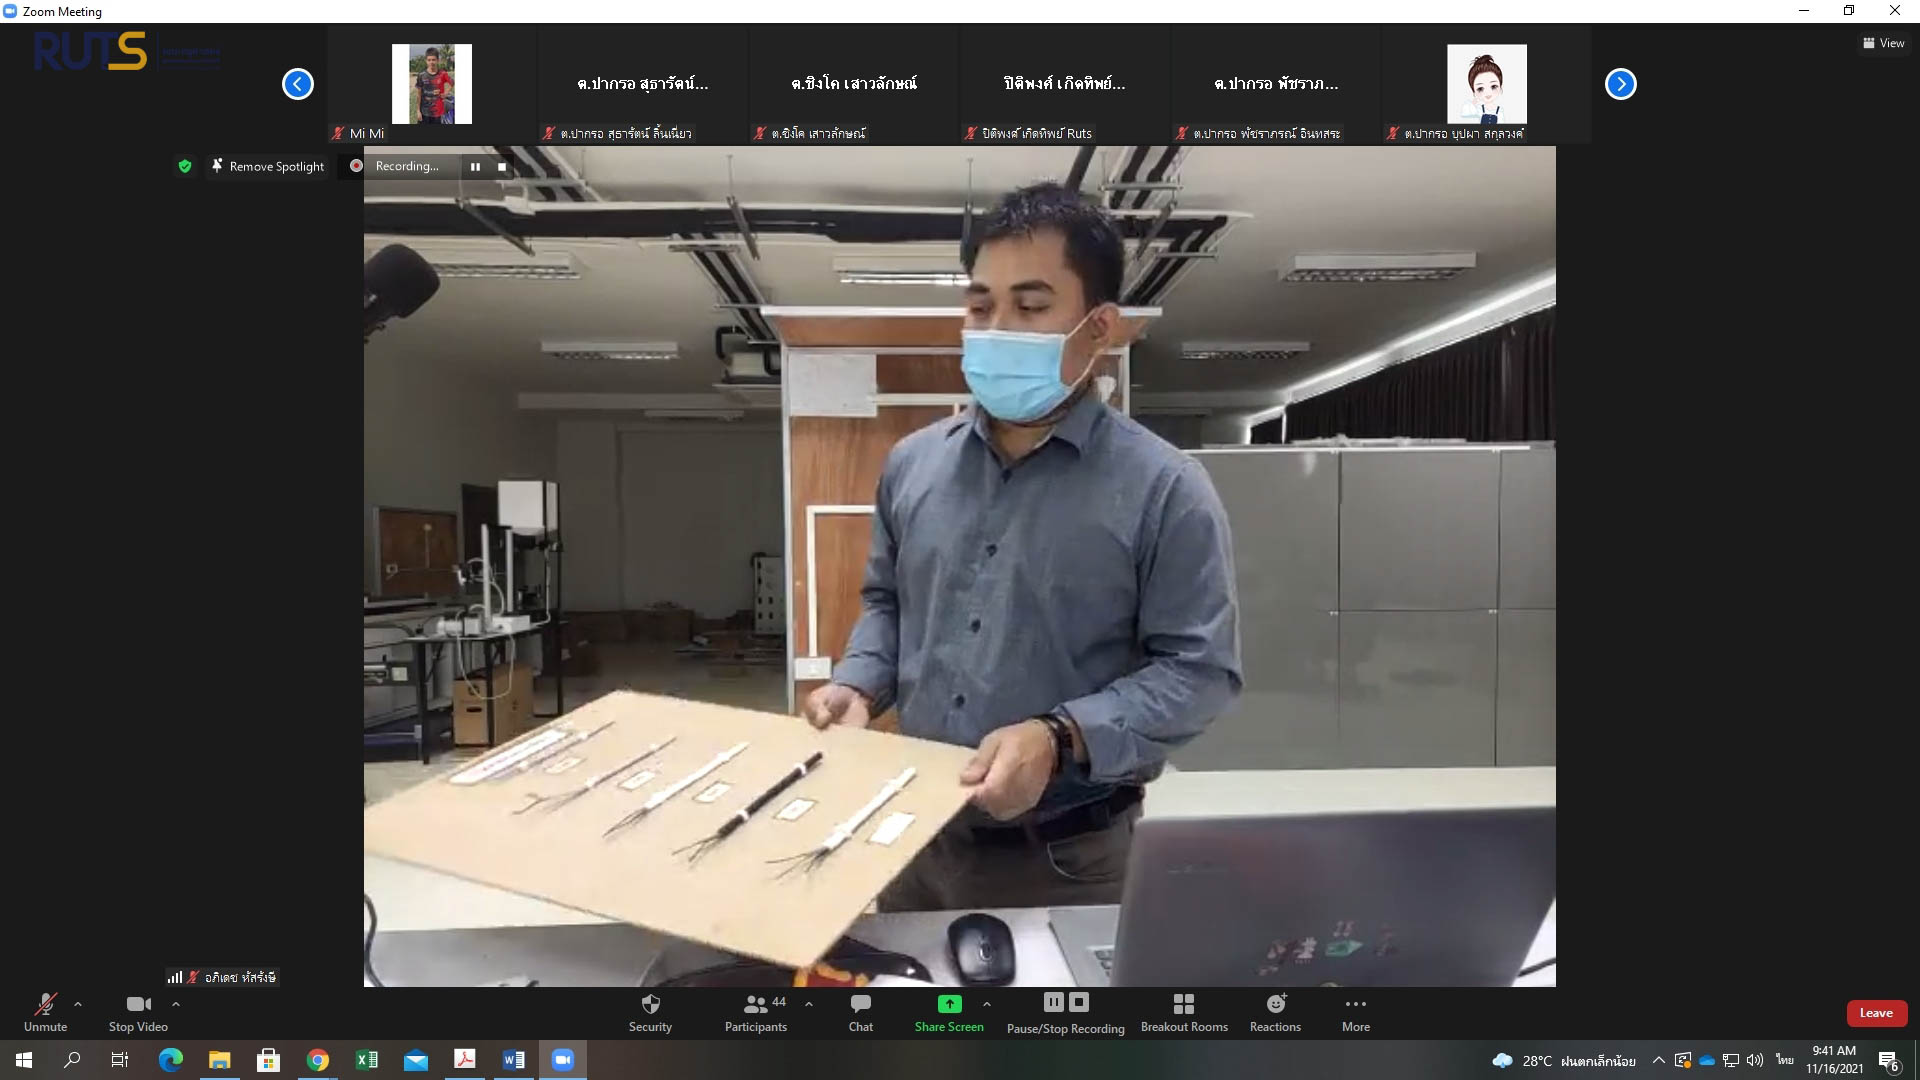Open OneDrive cloud icon in tray
This screenshot has width=1920, height=1080.
click(1707, 1060)
